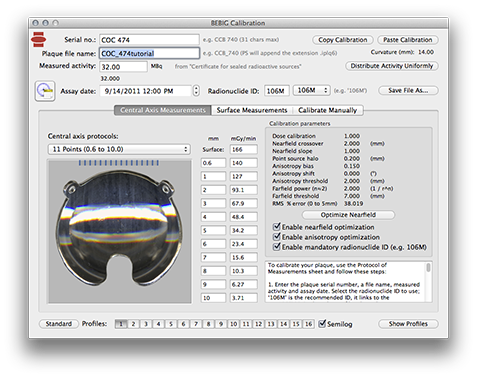Open the Central axis protocols dropdown
Screen dimensions: 477x378
coord(119,149)
